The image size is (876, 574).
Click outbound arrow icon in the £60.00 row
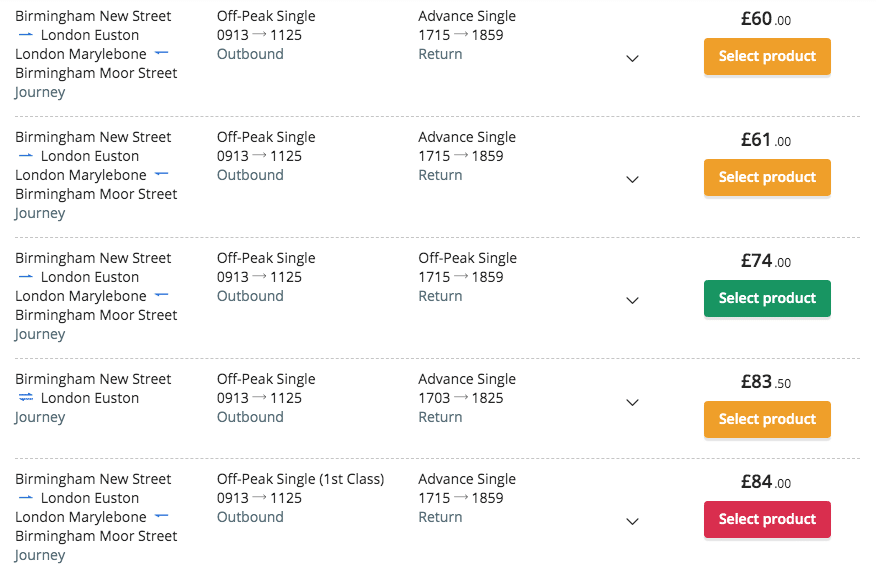point(26,35)
